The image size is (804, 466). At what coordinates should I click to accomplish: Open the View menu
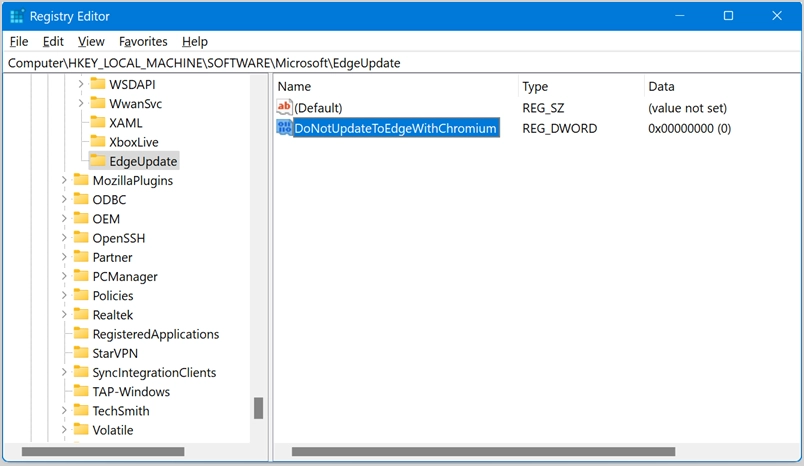pos(91,42)
